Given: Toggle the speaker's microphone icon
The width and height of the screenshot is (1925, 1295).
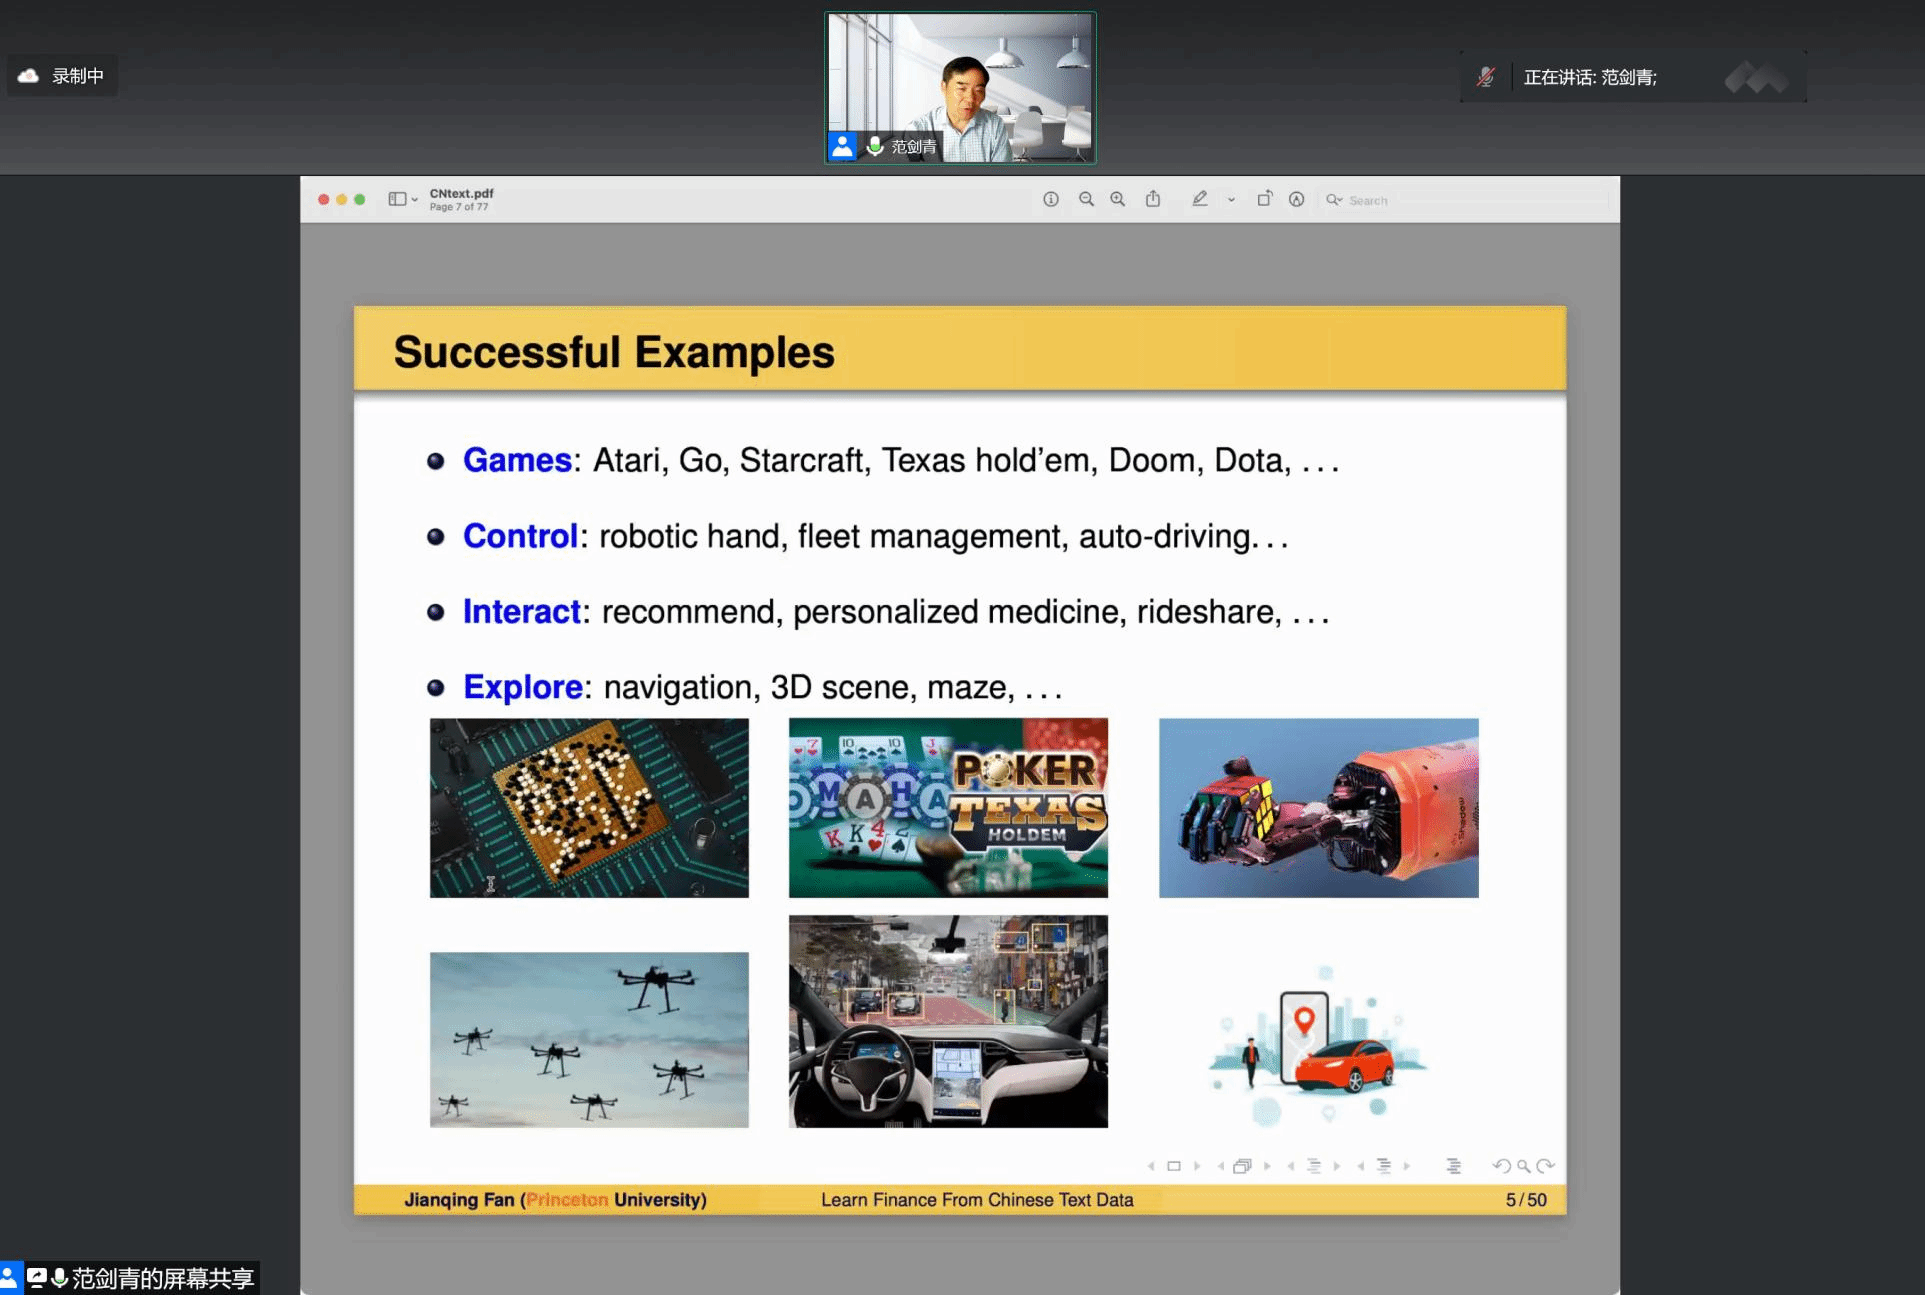Looking at the screenshot, I should tap(875, 146).
